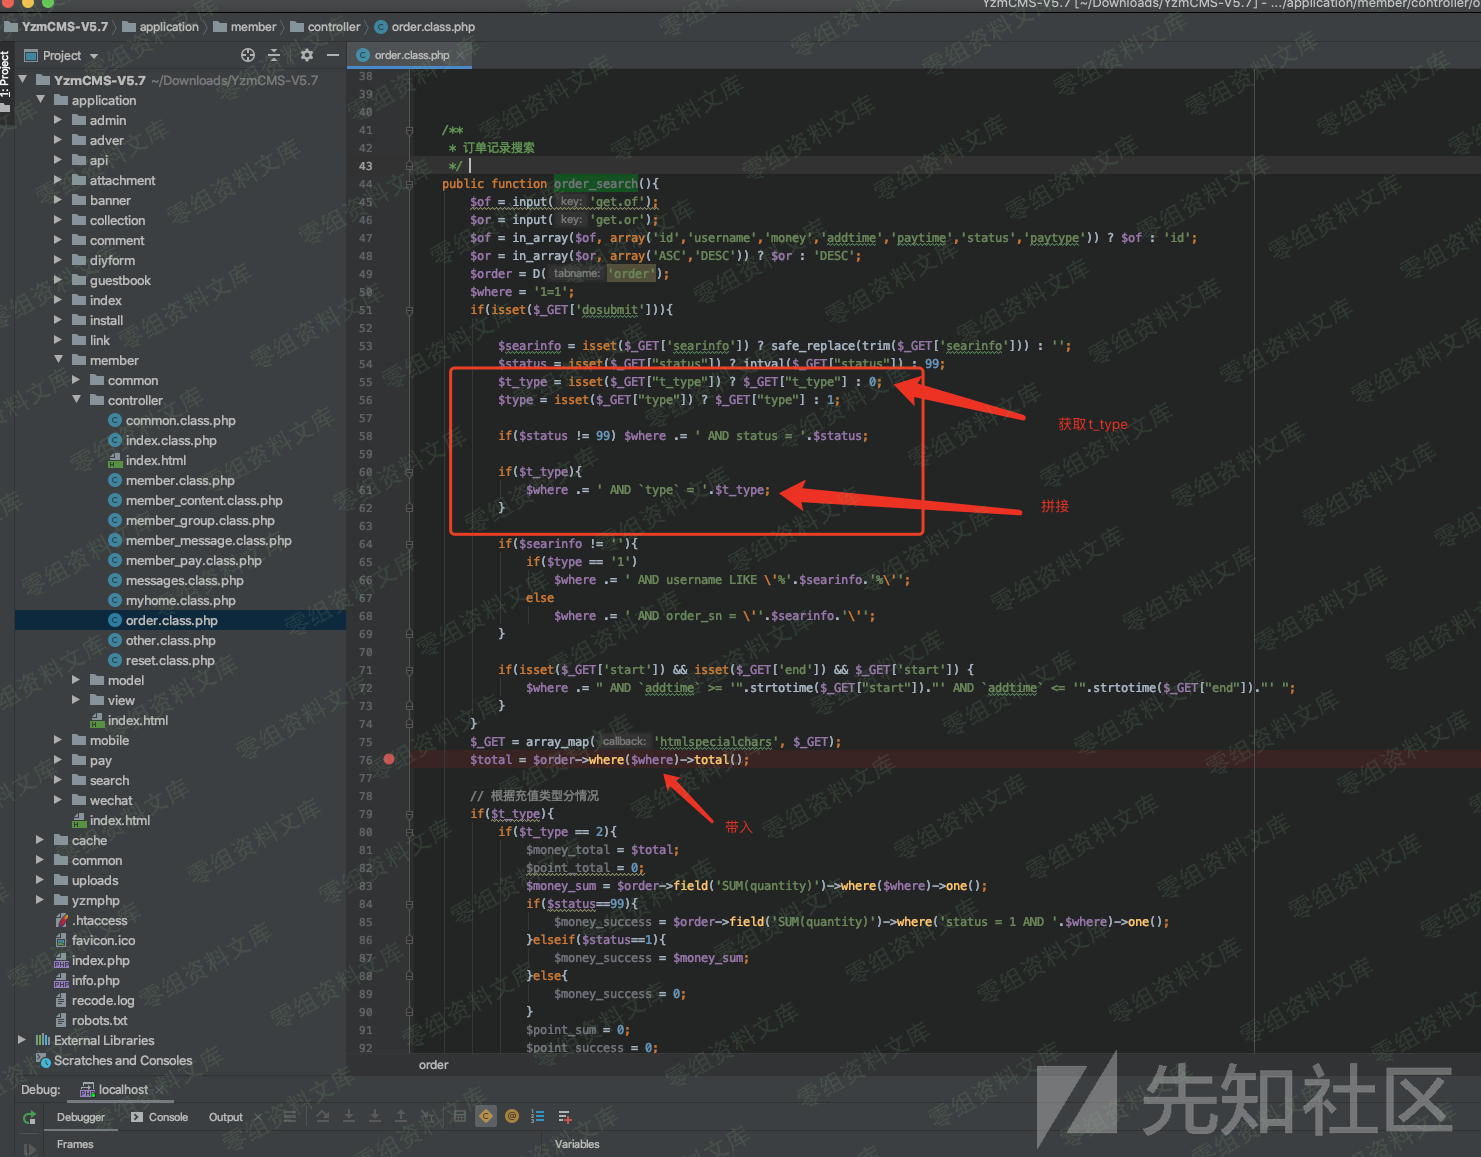1481x1157 pixels.
Task: Hide the Project panel with minimize icon
Action: [333, 55]
